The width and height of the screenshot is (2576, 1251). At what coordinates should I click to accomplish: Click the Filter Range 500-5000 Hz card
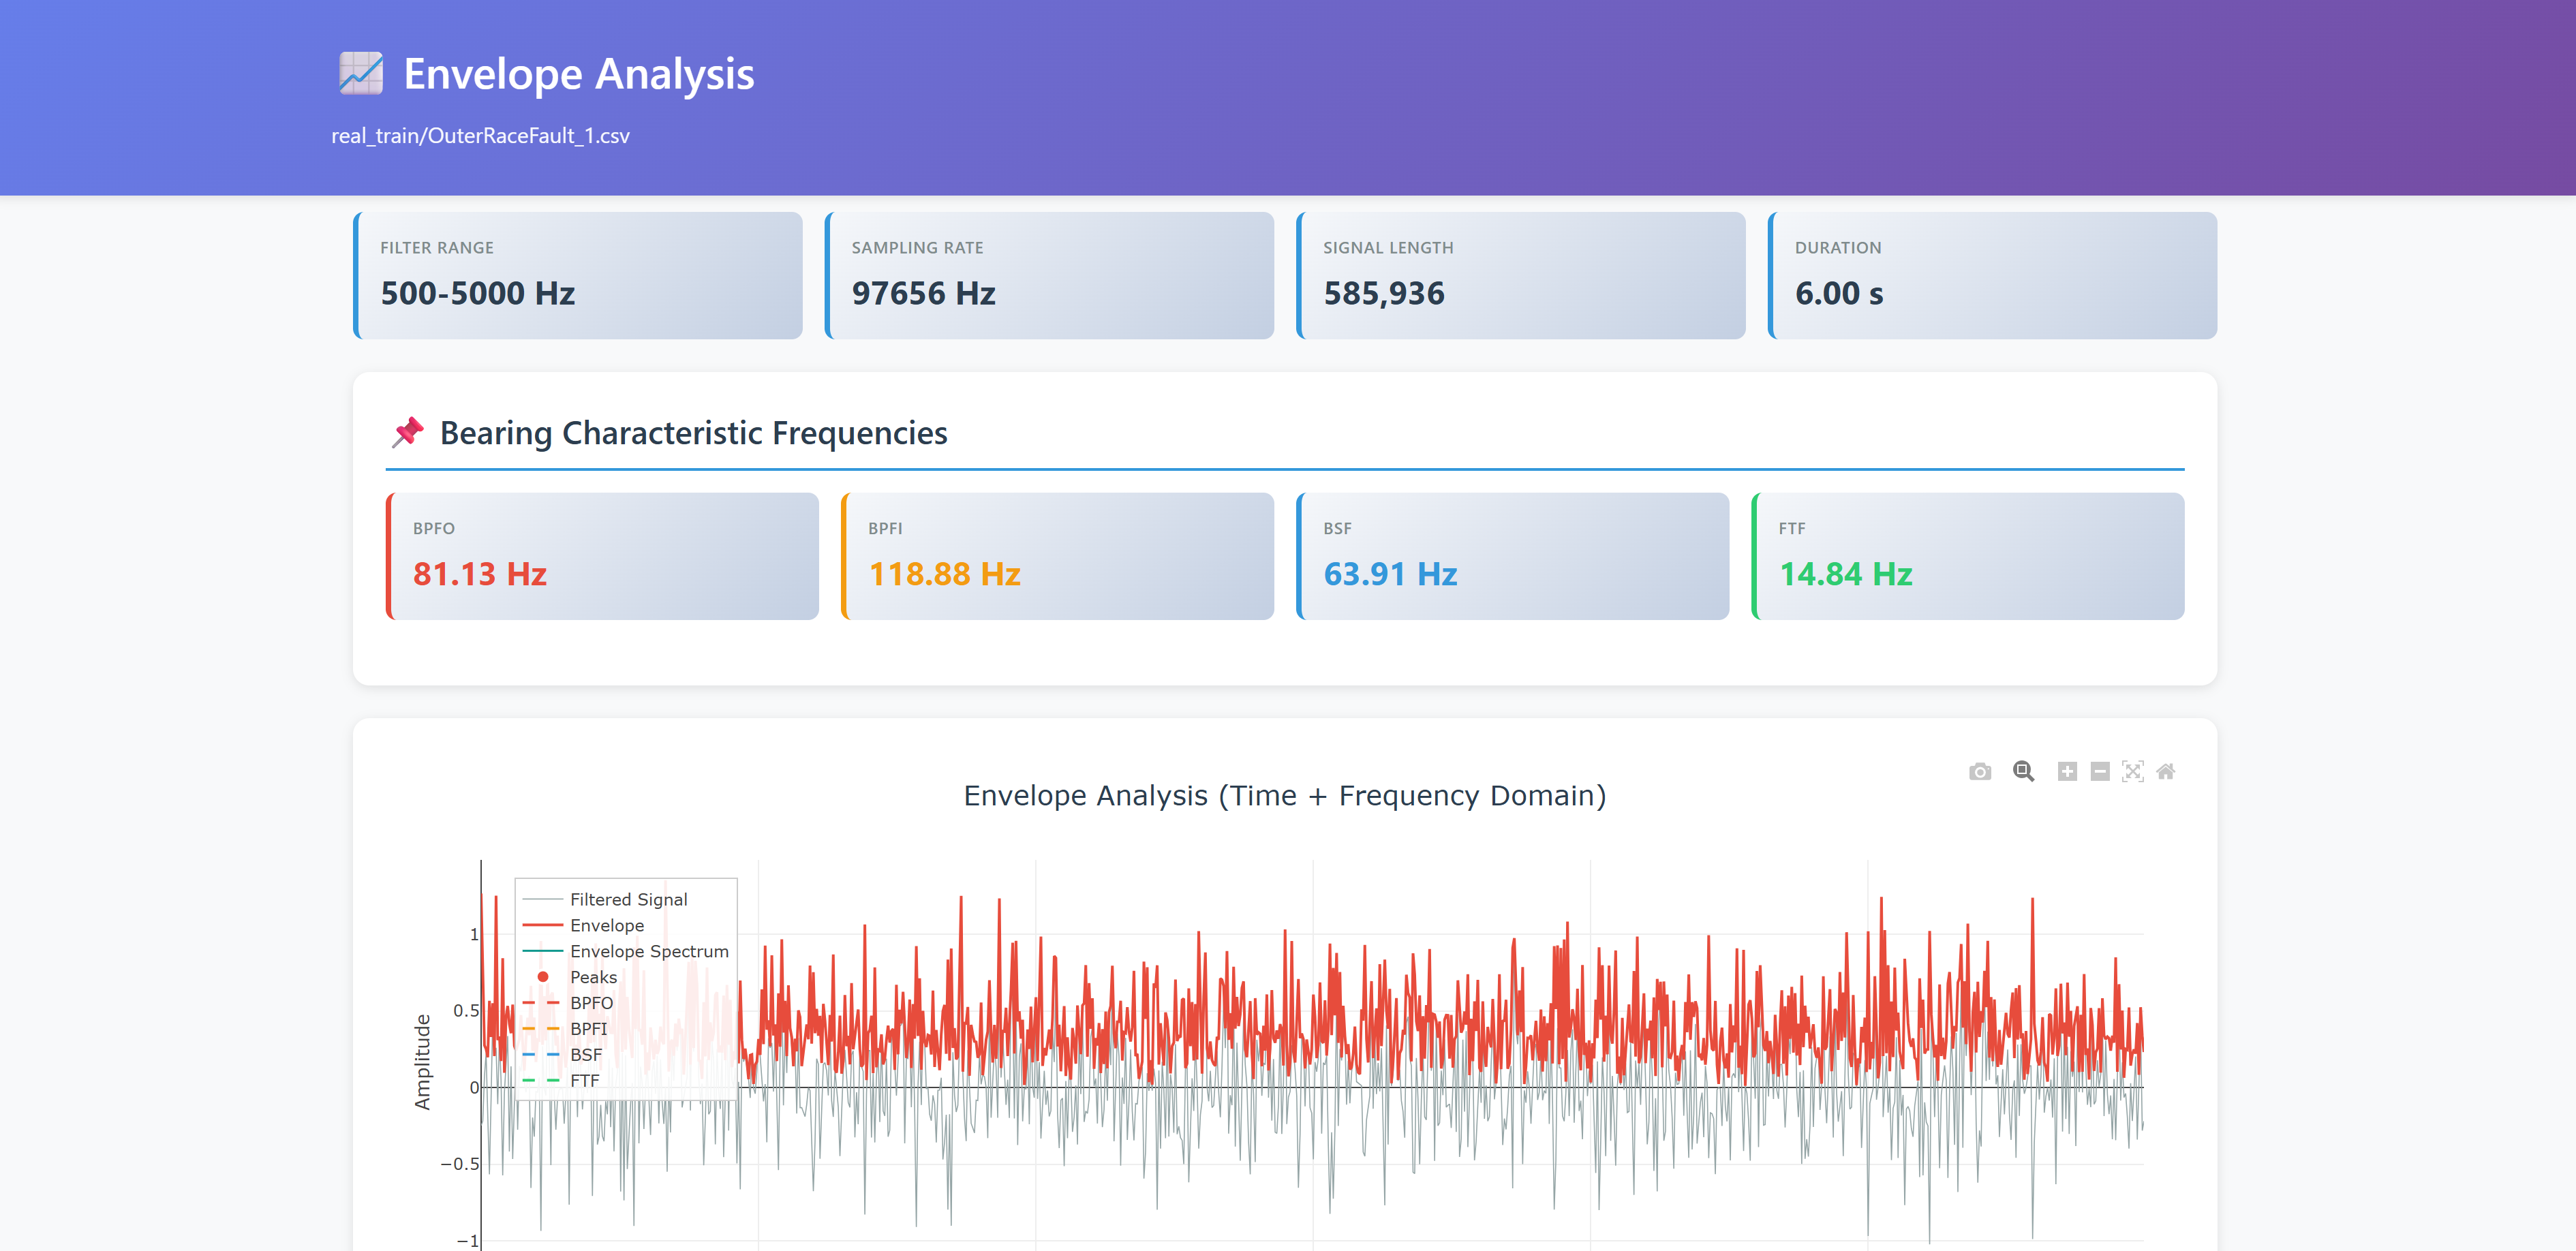[578, 275]
